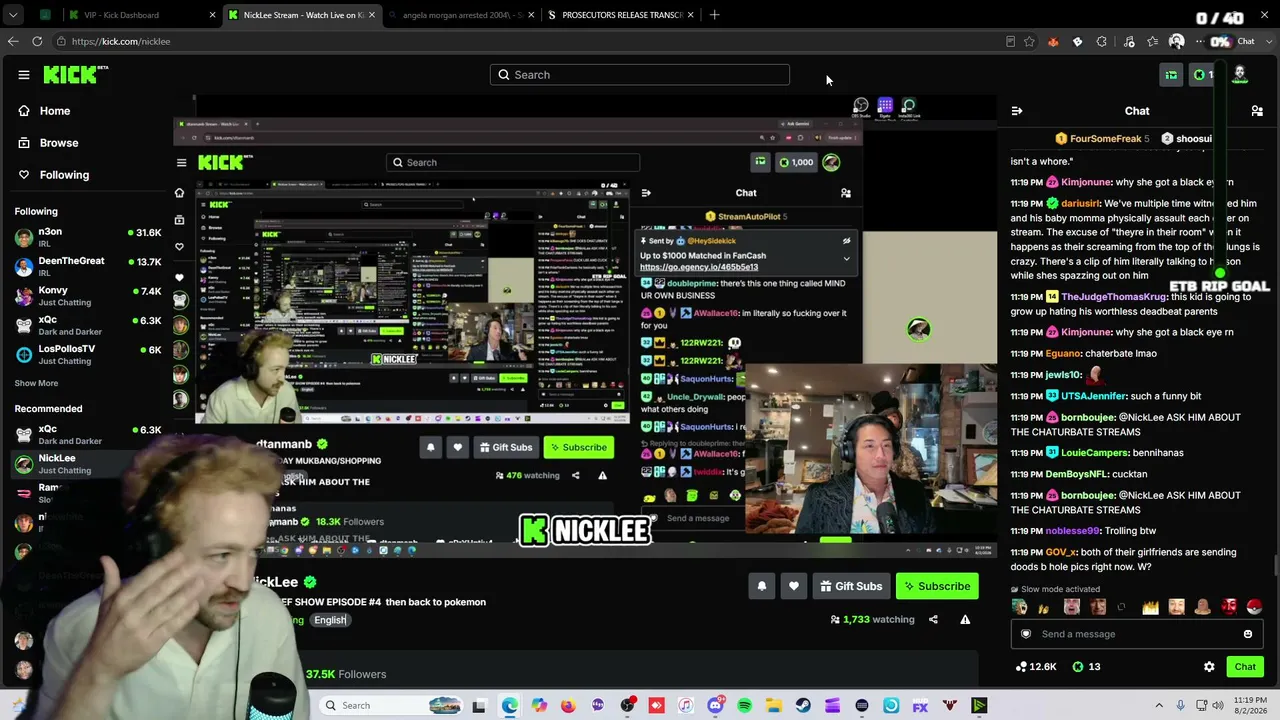Click the Kick logo
Image resolution: width=1280 pixels, height=720 pixels.
click(75, 75)
